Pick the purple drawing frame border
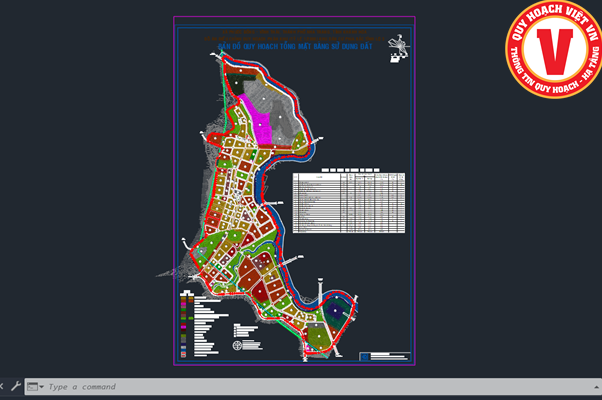602x400 pixels. pos(174,200)
